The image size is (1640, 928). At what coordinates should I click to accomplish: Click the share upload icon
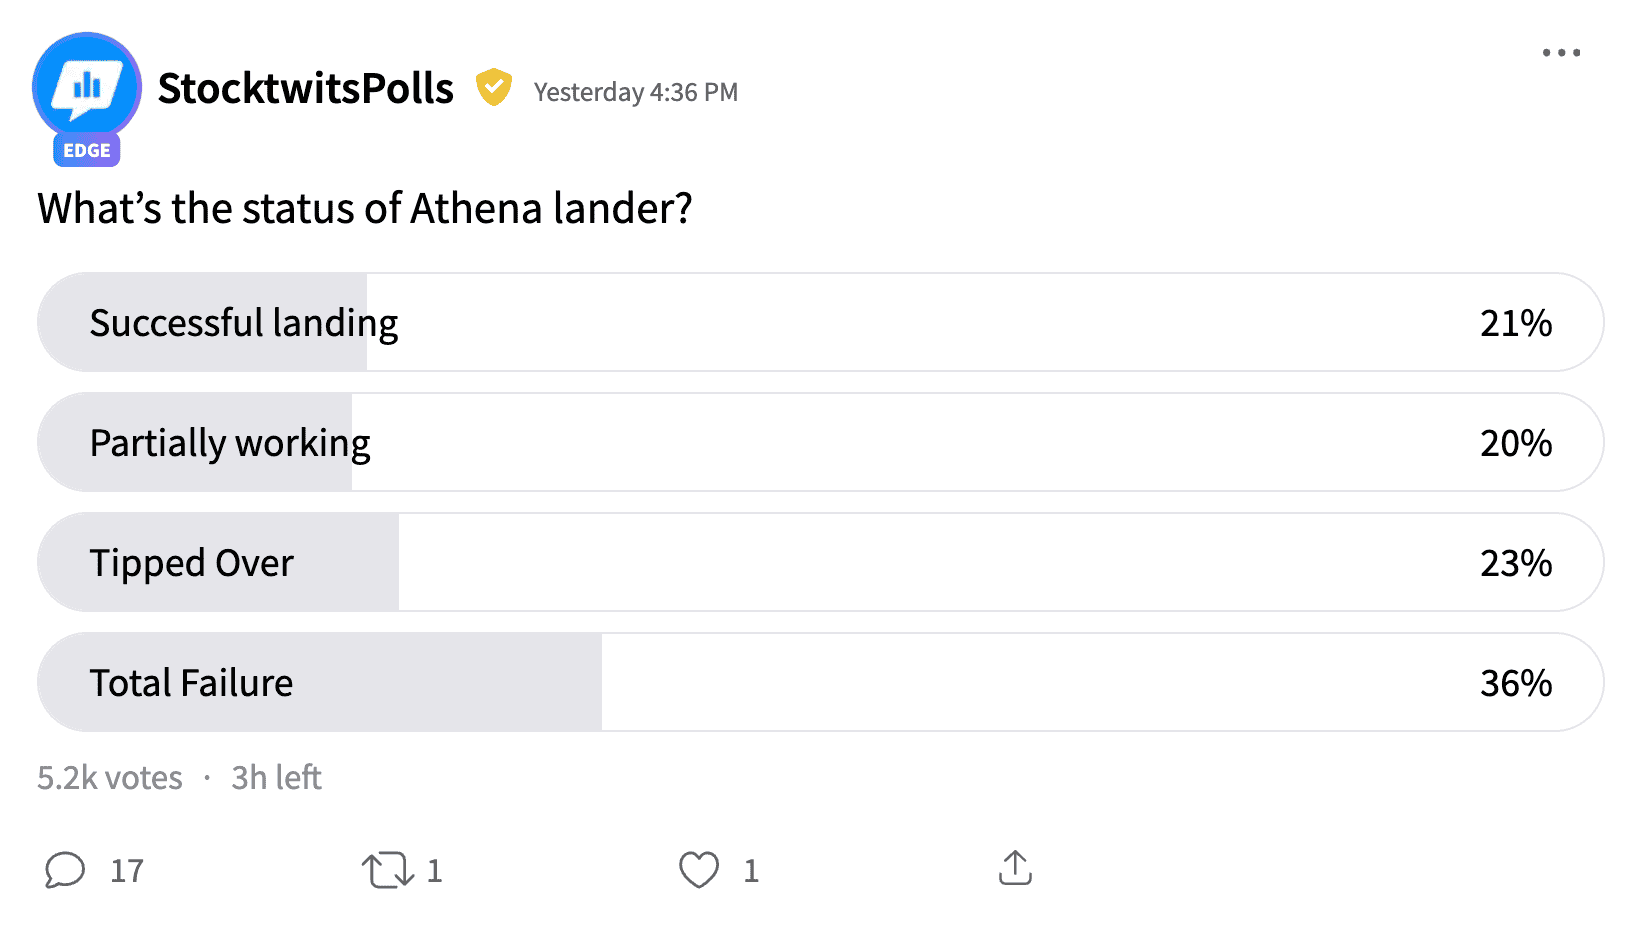1015,868
